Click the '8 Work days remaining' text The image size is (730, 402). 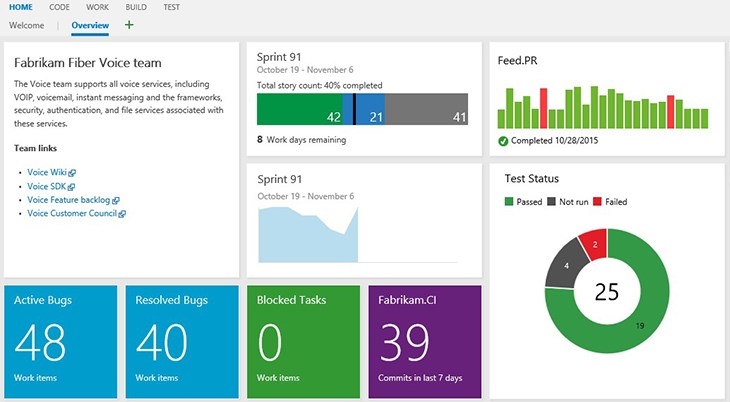[301, 139]
